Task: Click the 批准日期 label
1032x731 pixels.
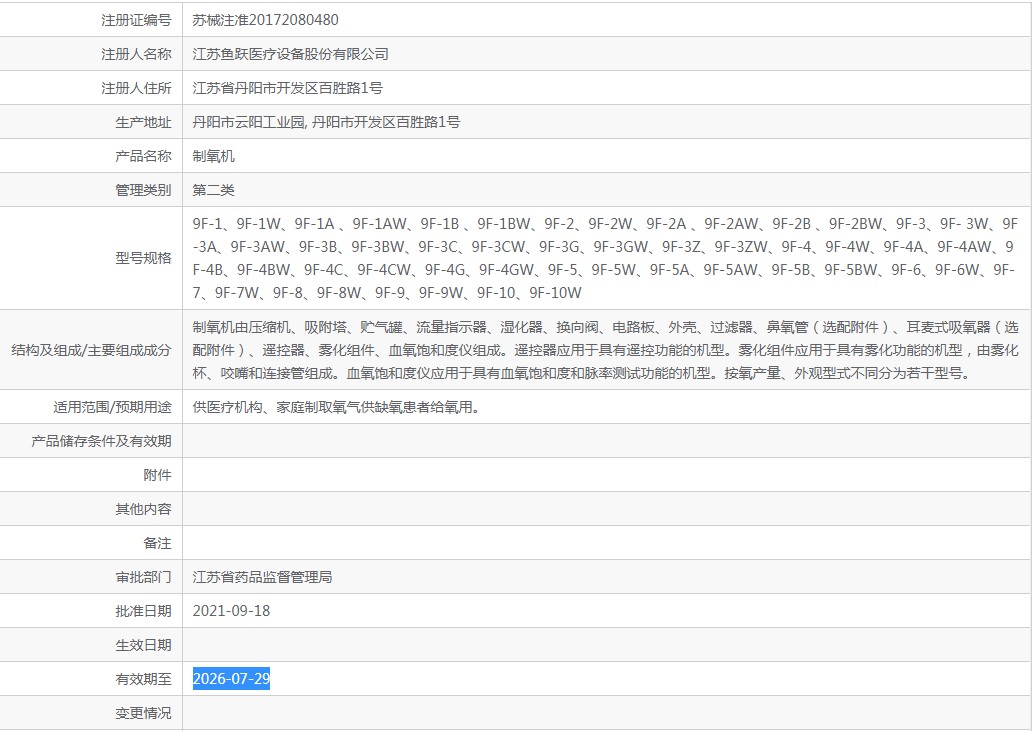Action: click(143, 611)
